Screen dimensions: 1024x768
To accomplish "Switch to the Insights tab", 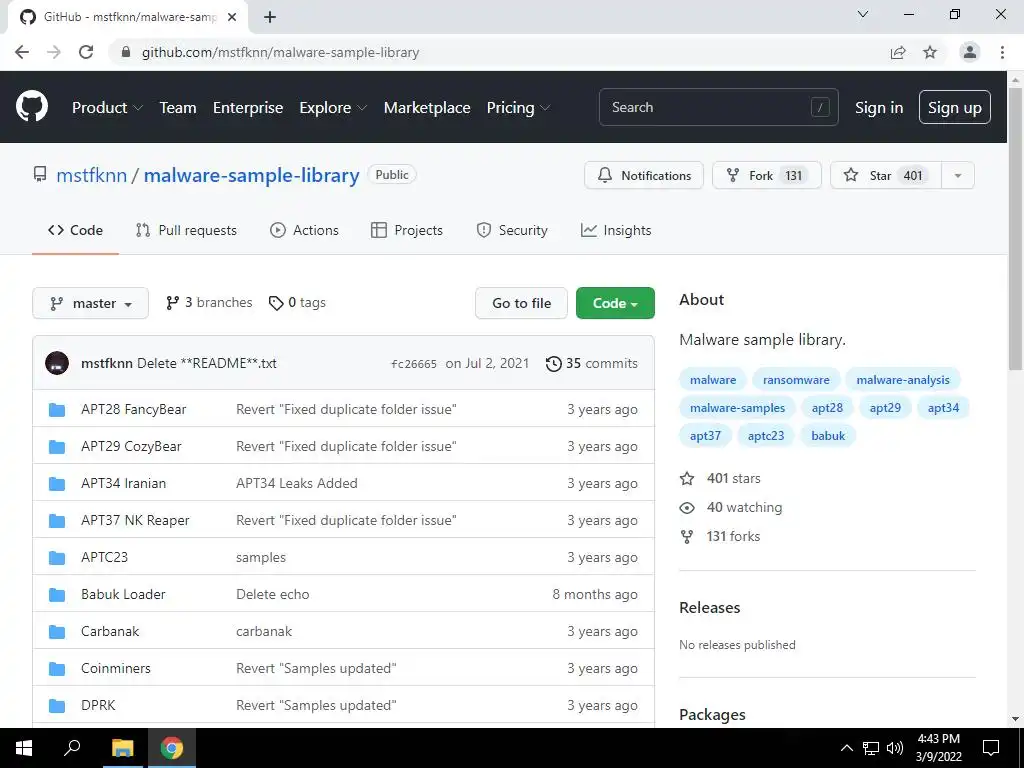I will [616, 231].
